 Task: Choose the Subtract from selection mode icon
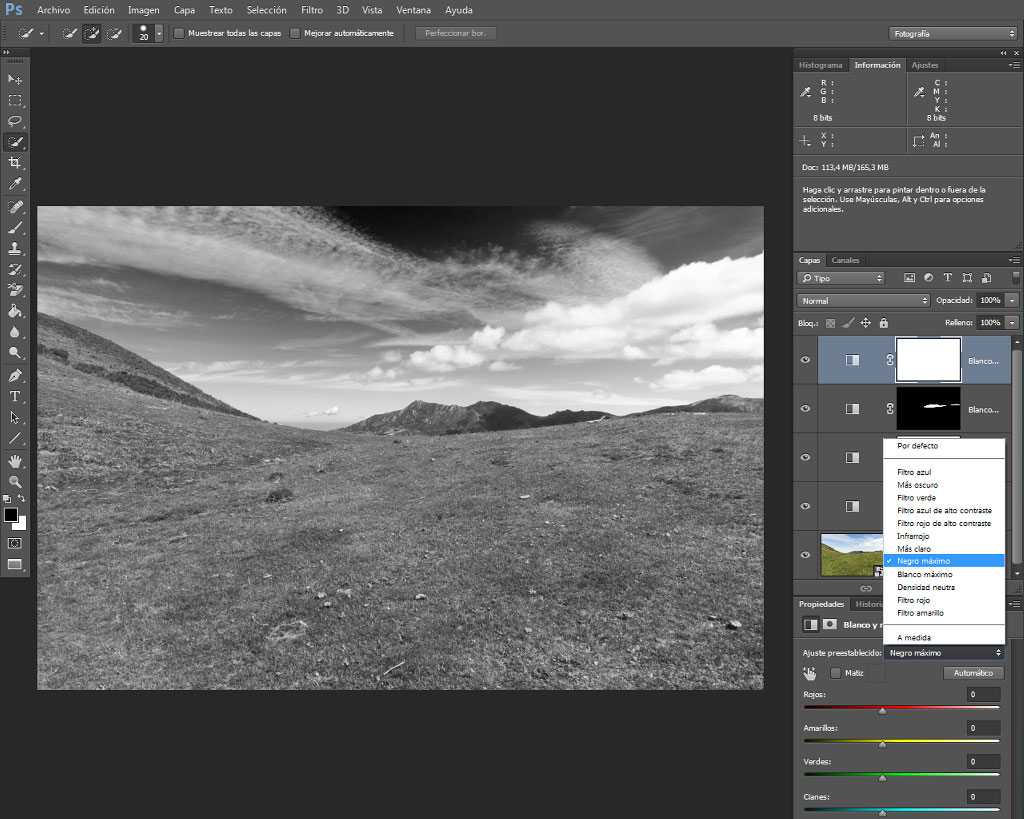tap(114, 33)
